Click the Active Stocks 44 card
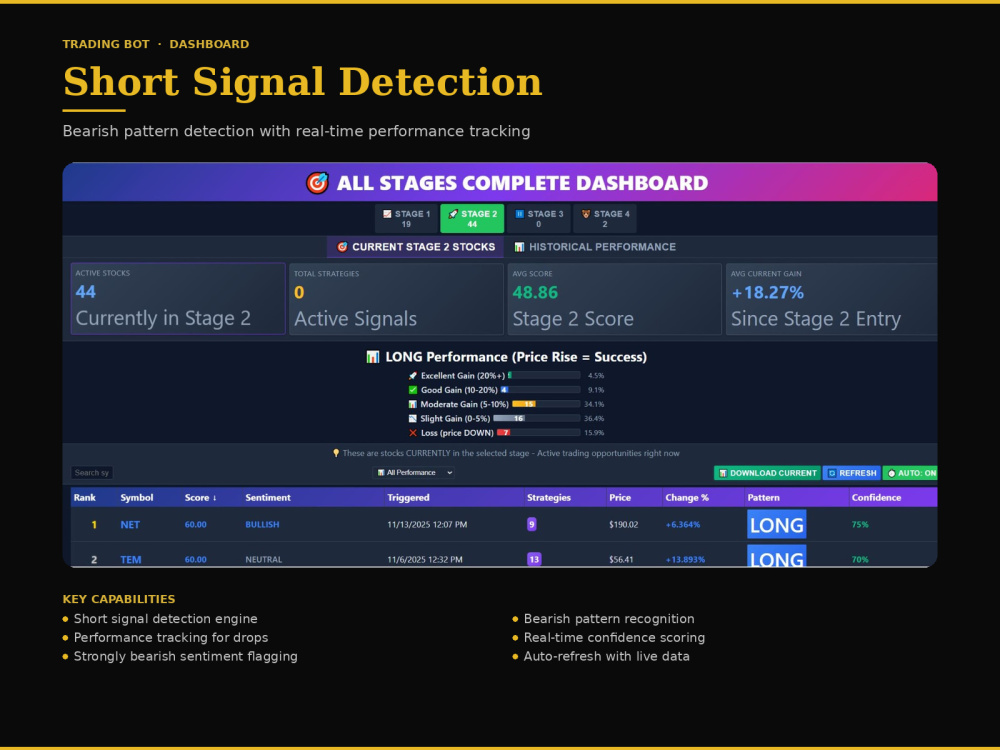This screenshot has height=750, width=1000. (178, 298)
